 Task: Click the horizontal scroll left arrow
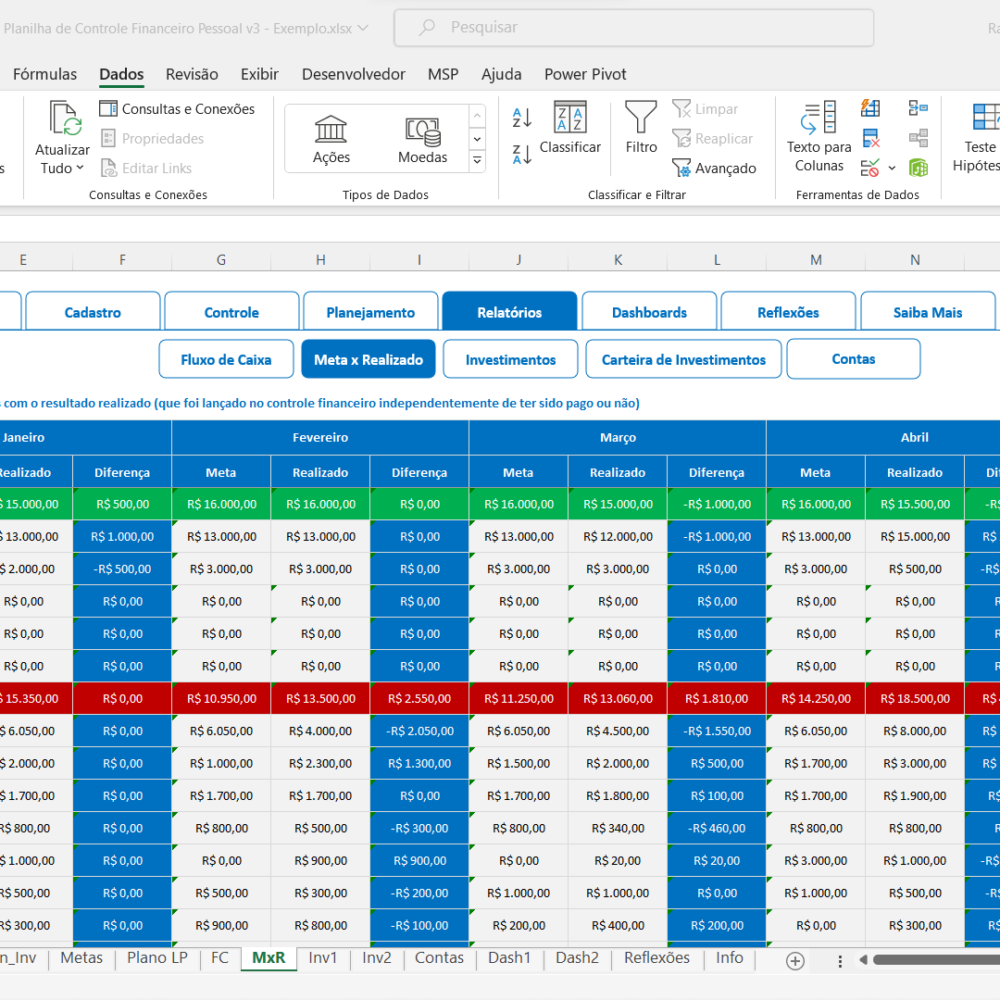coord(863,960)
